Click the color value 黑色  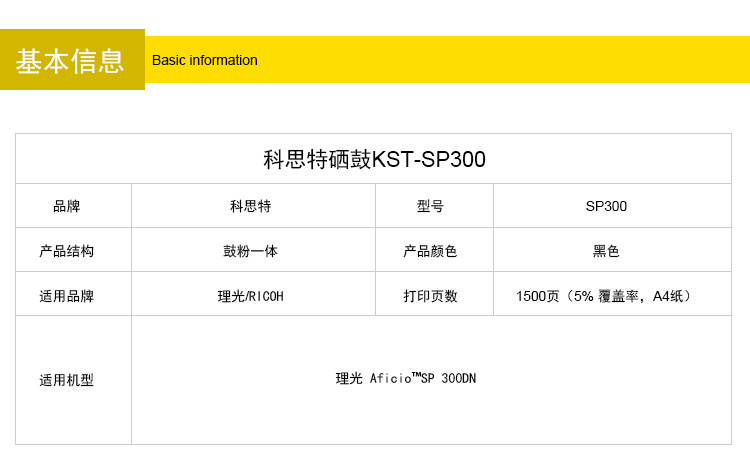tap(606, 251)
